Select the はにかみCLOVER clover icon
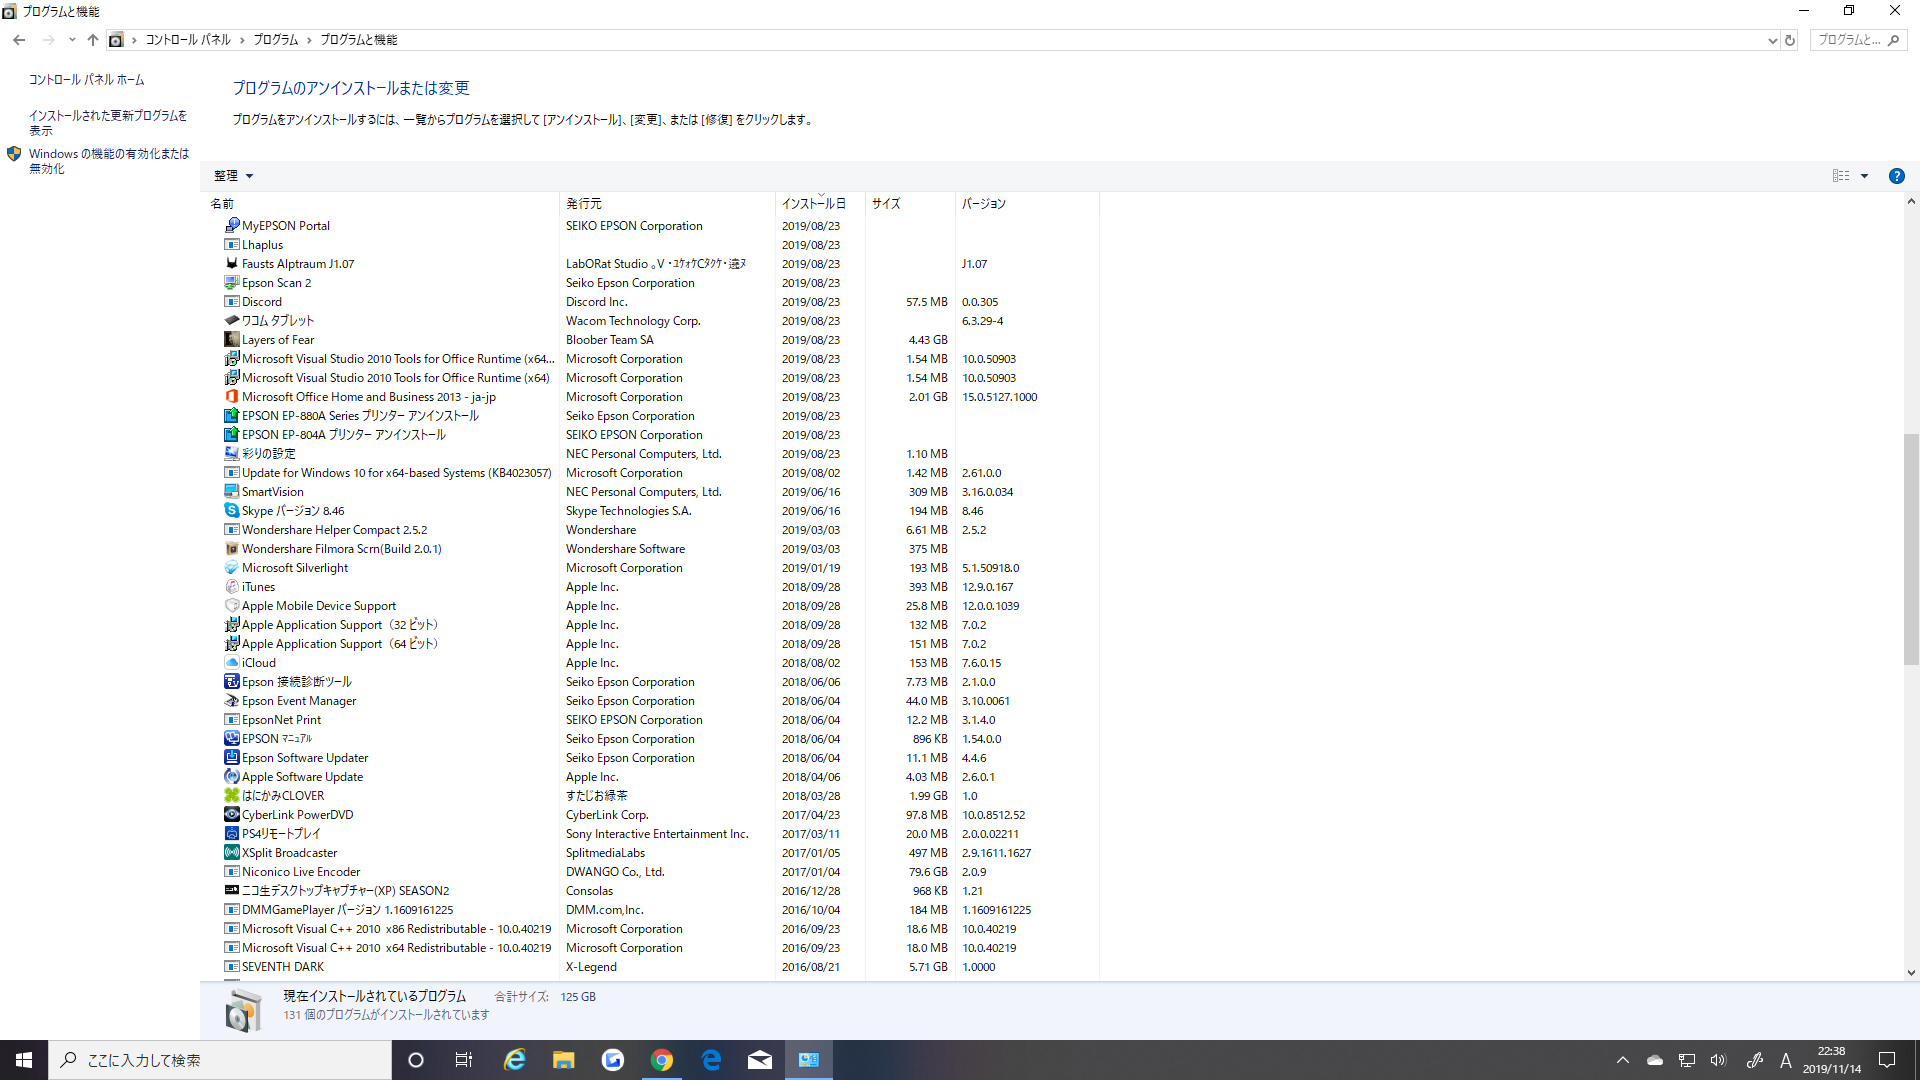The height and width of the screenshot is (1080, 1920). 231,796
